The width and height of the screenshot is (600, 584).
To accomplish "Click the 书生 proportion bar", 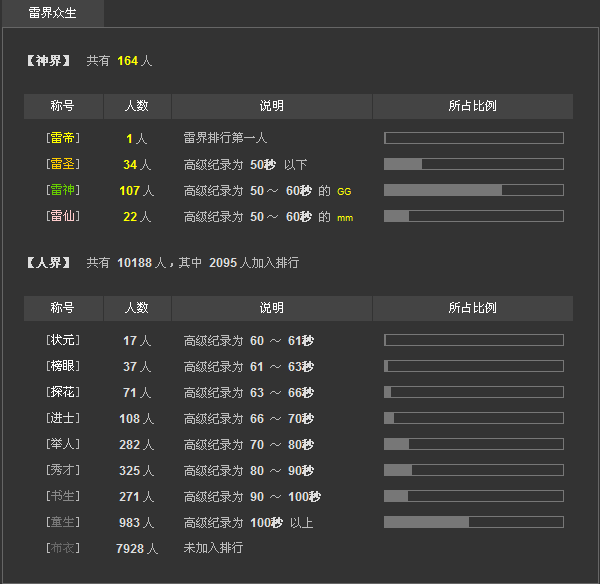I will click(474, 496).
